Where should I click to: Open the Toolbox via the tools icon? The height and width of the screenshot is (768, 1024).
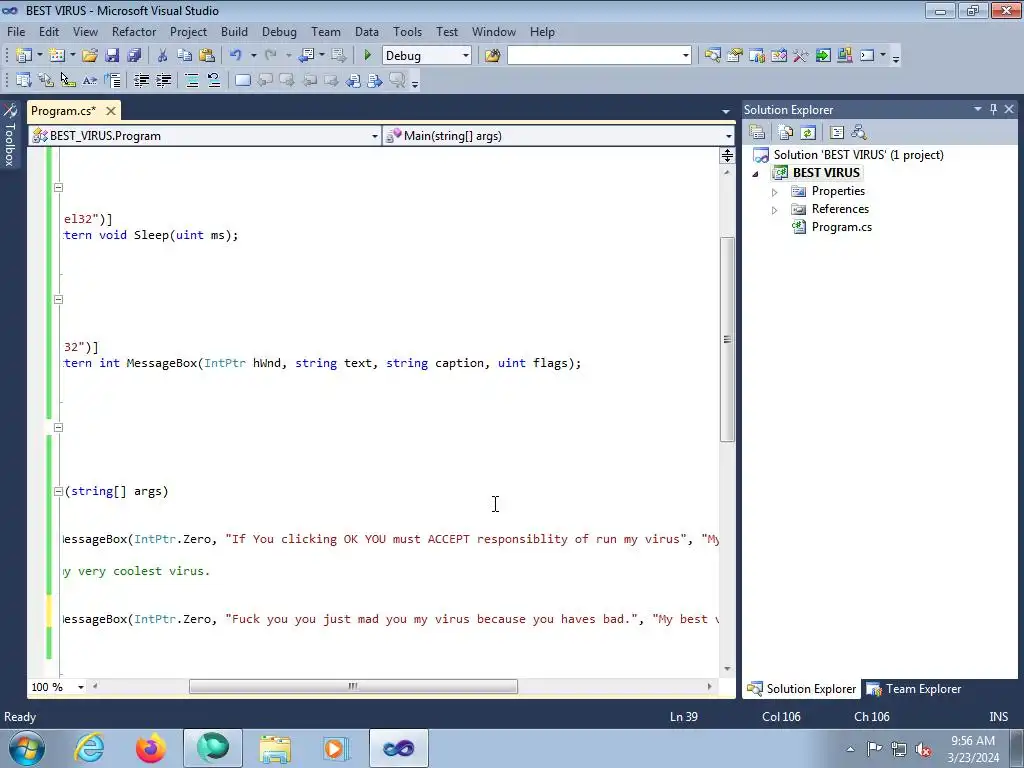[801, 56]
